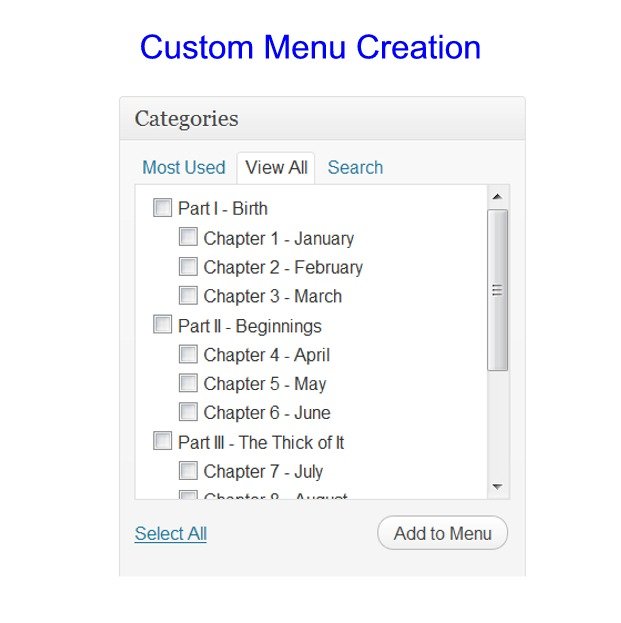Screen dimensions: 621x623
Task: Click the Add to Menu button
Action: point(442,533)
